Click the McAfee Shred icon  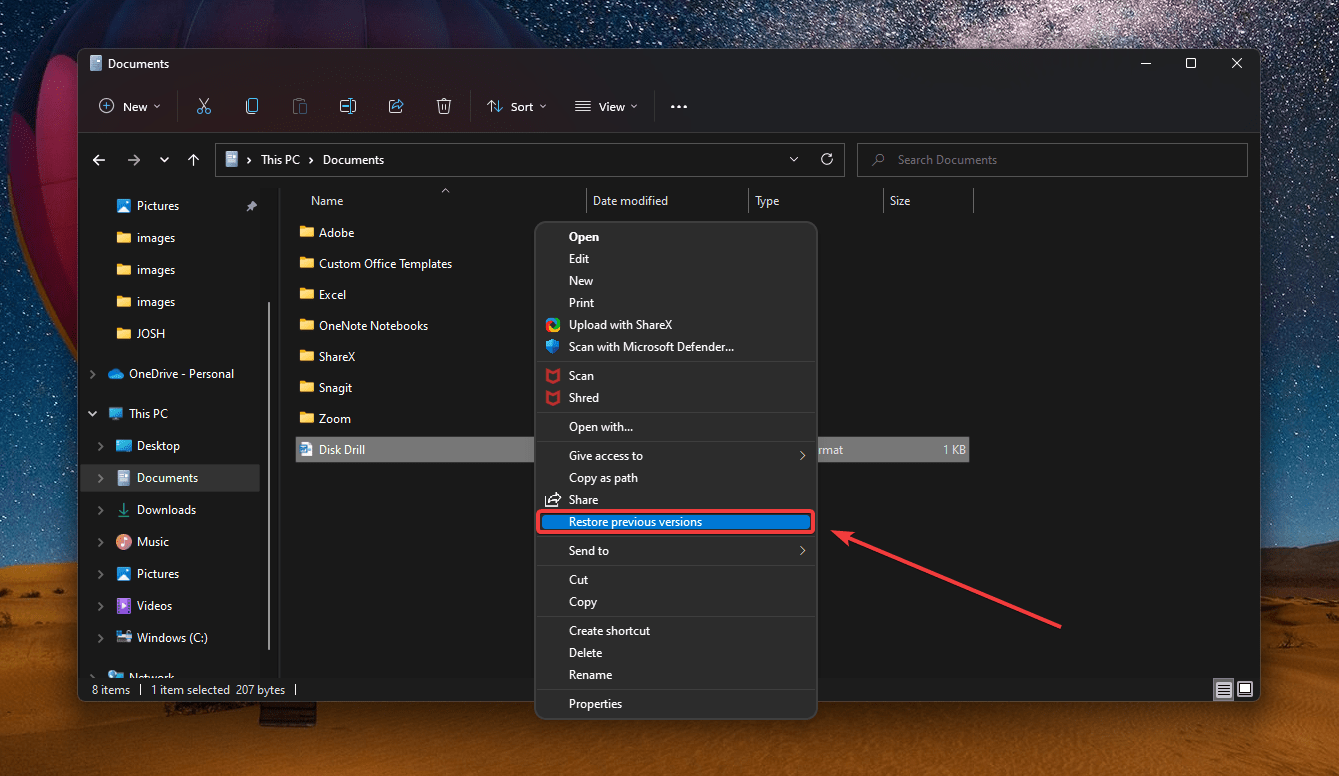click(552, 398)
